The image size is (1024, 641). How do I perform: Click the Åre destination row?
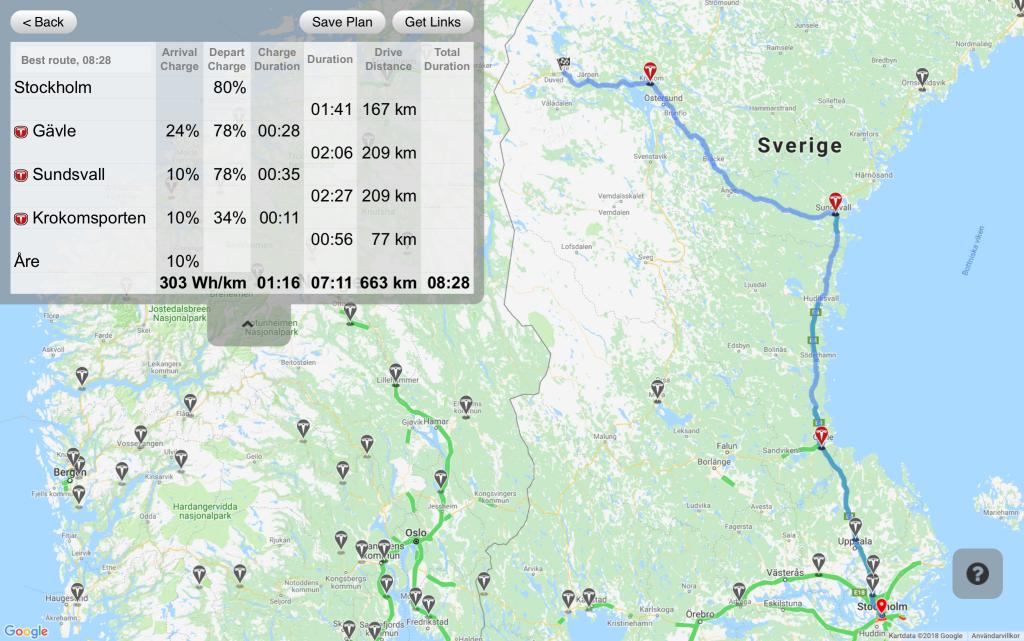pyautogui.click(x=241, y=261)
